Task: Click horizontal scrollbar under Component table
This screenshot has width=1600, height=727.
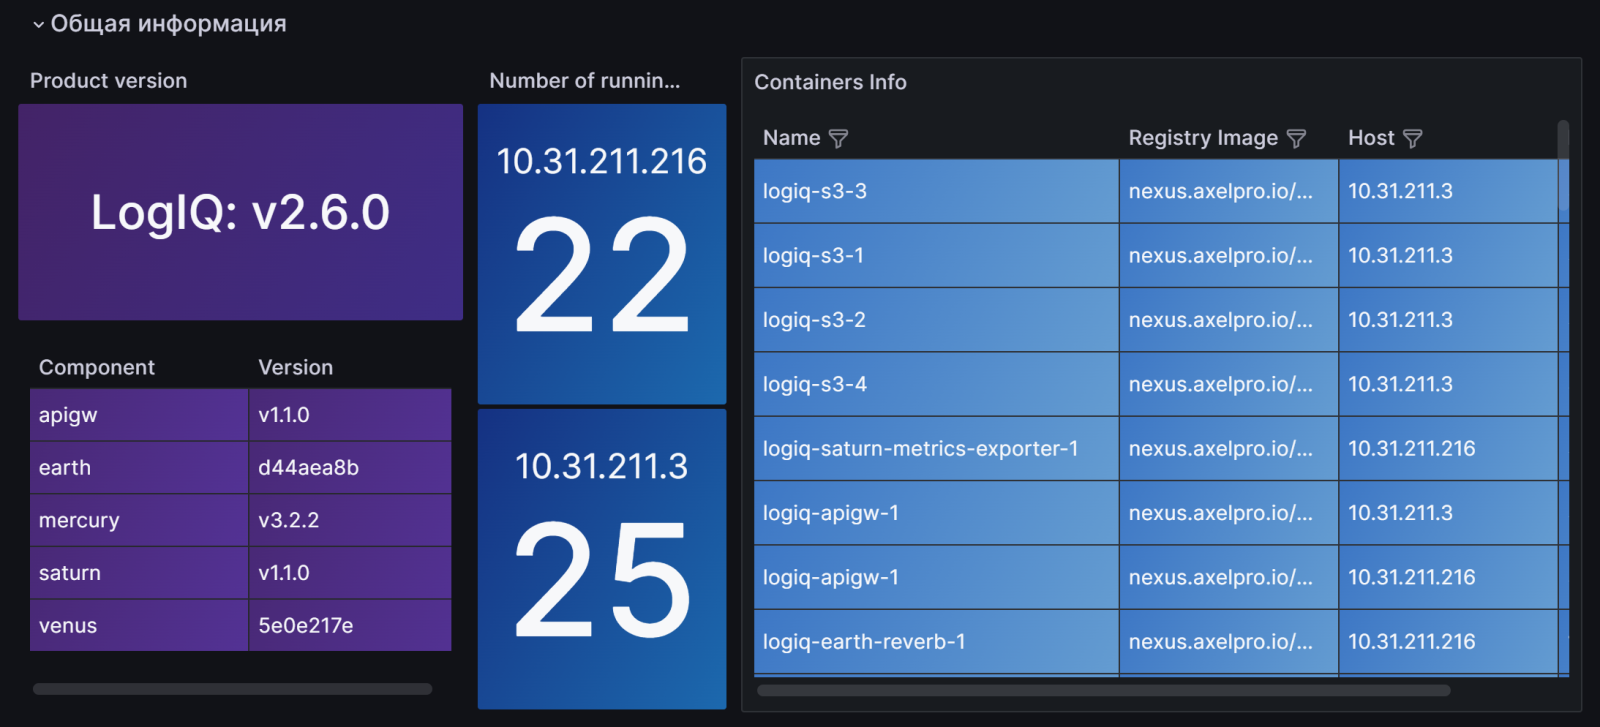Action: [232, 689]
